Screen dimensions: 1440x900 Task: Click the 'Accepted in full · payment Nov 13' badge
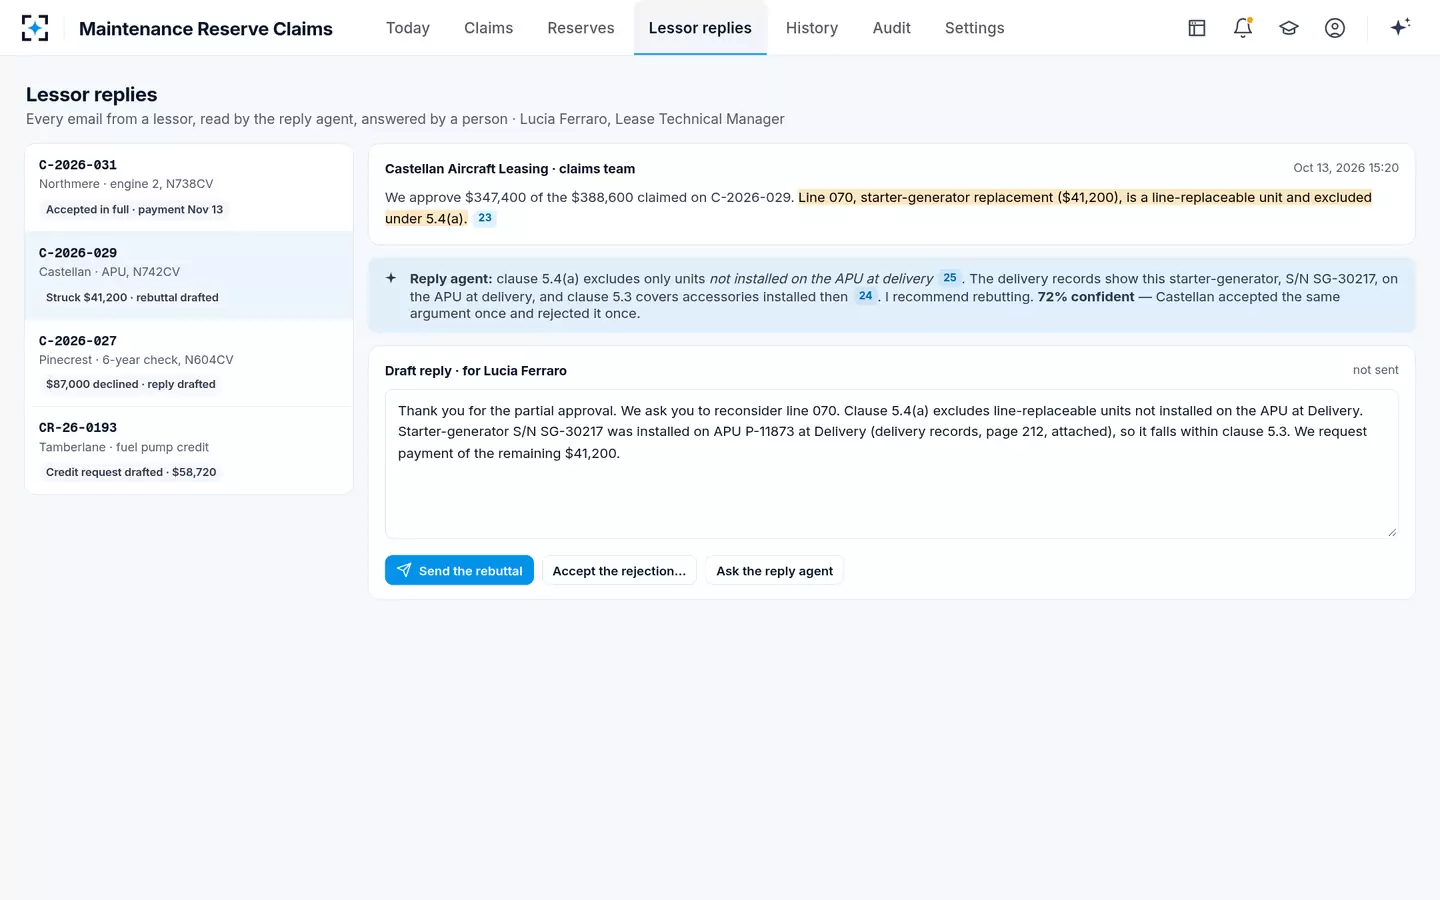point(135,210)
